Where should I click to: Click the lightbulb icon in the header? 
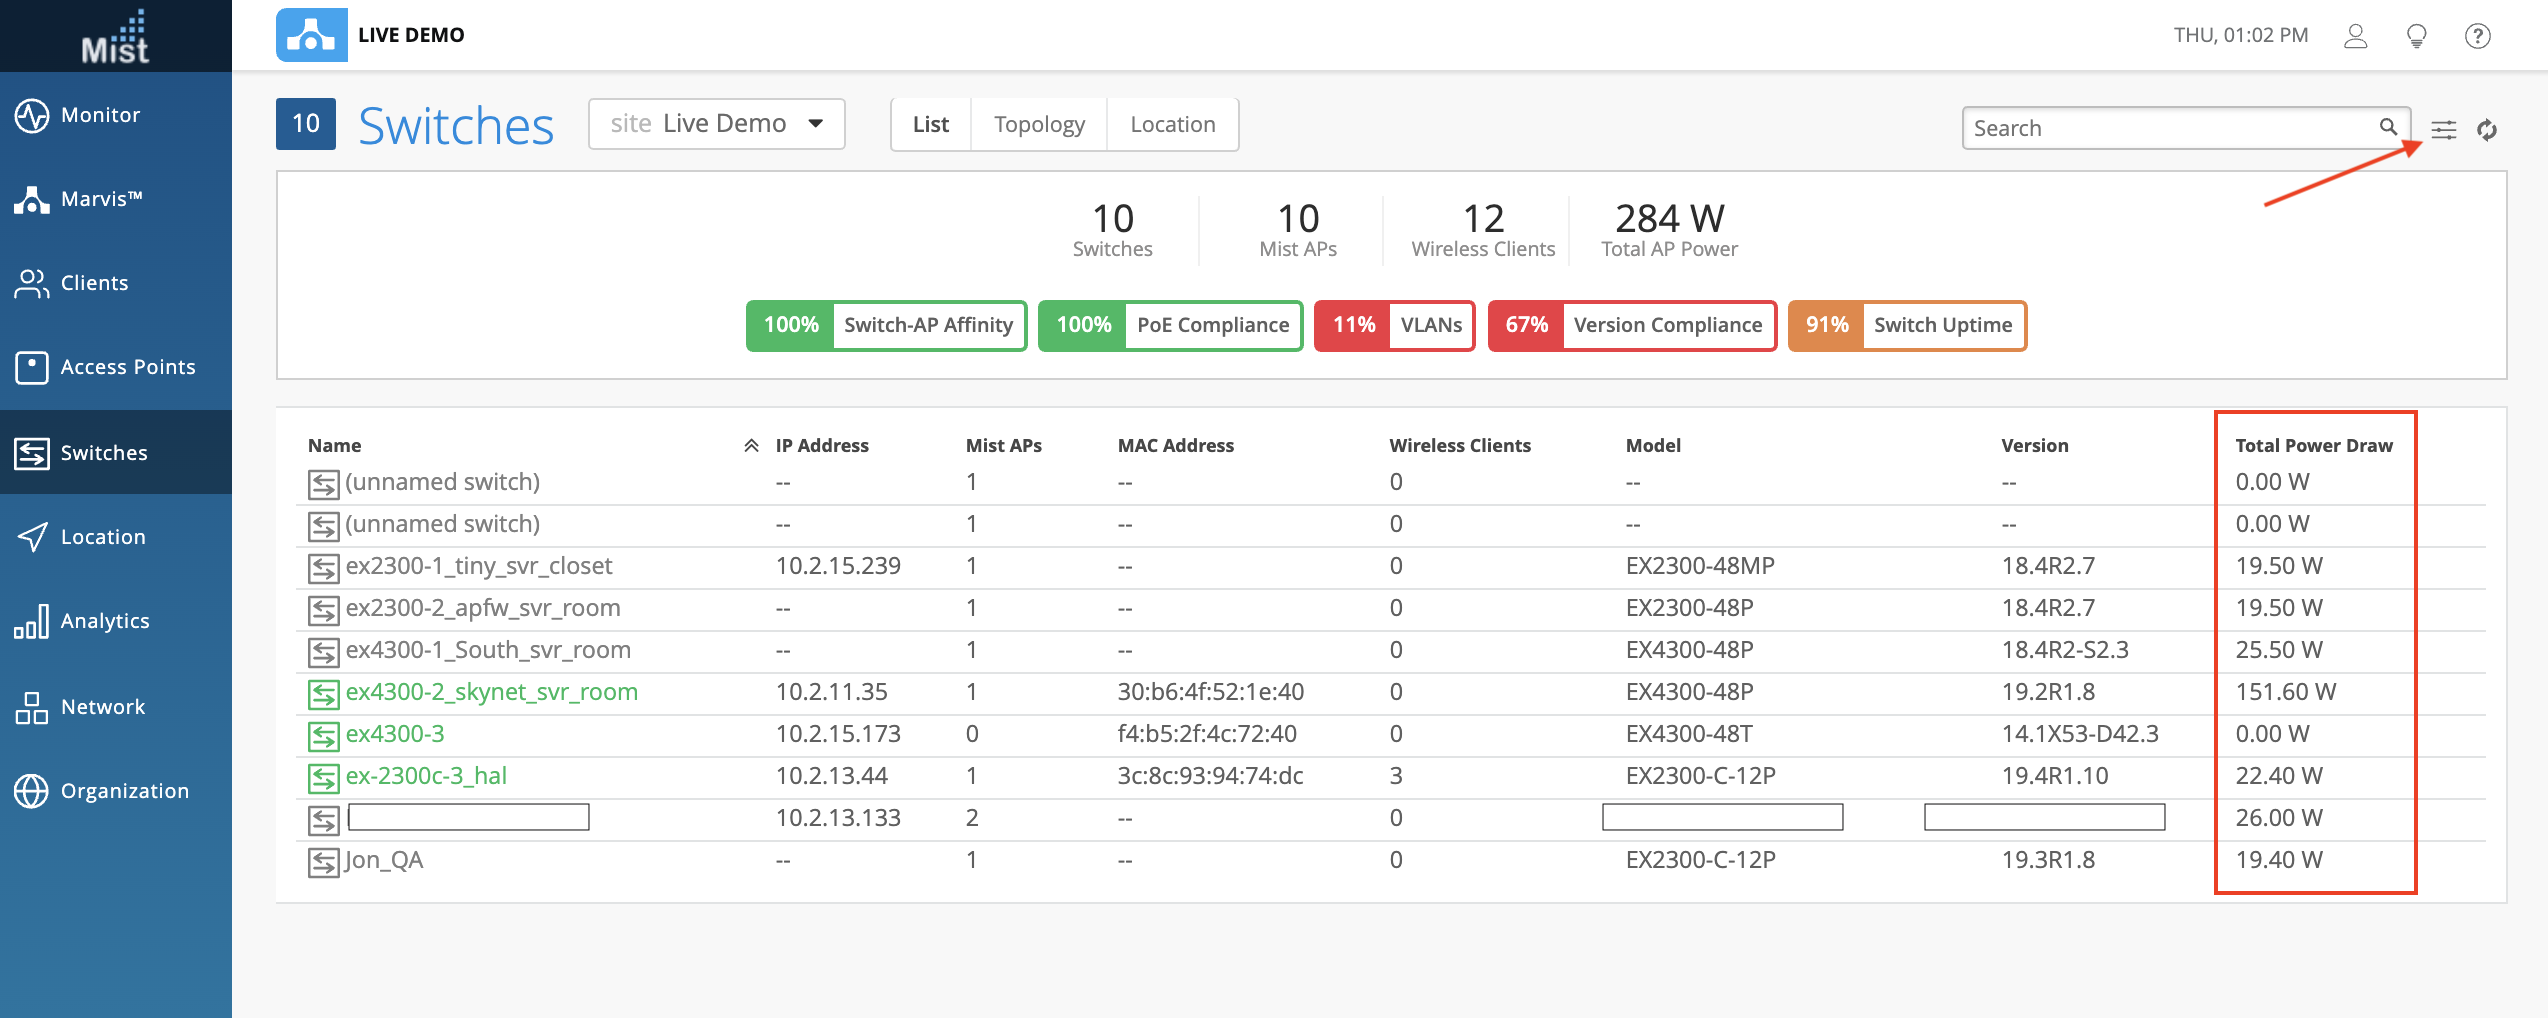point(2416,36)
